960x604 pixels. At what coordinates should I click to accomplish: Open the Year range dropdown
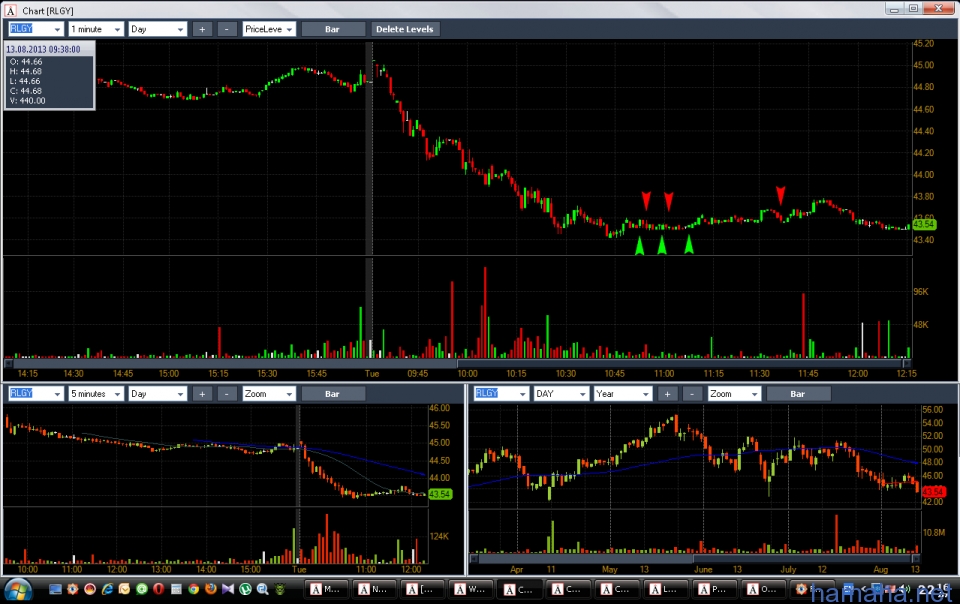click(x=645, y=394)
